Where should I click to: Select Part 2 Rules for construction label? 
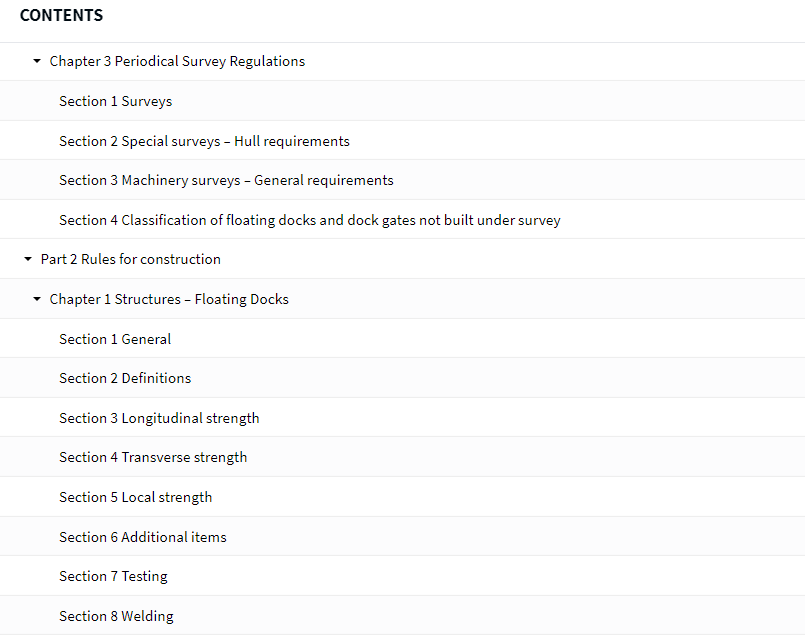[131, 259]
